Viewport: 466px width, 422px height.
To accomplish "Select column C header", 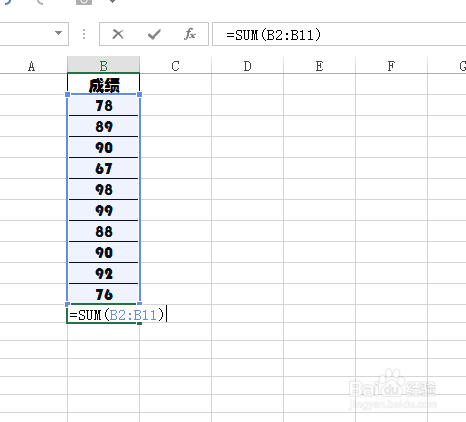I will (x=175, y=66).
